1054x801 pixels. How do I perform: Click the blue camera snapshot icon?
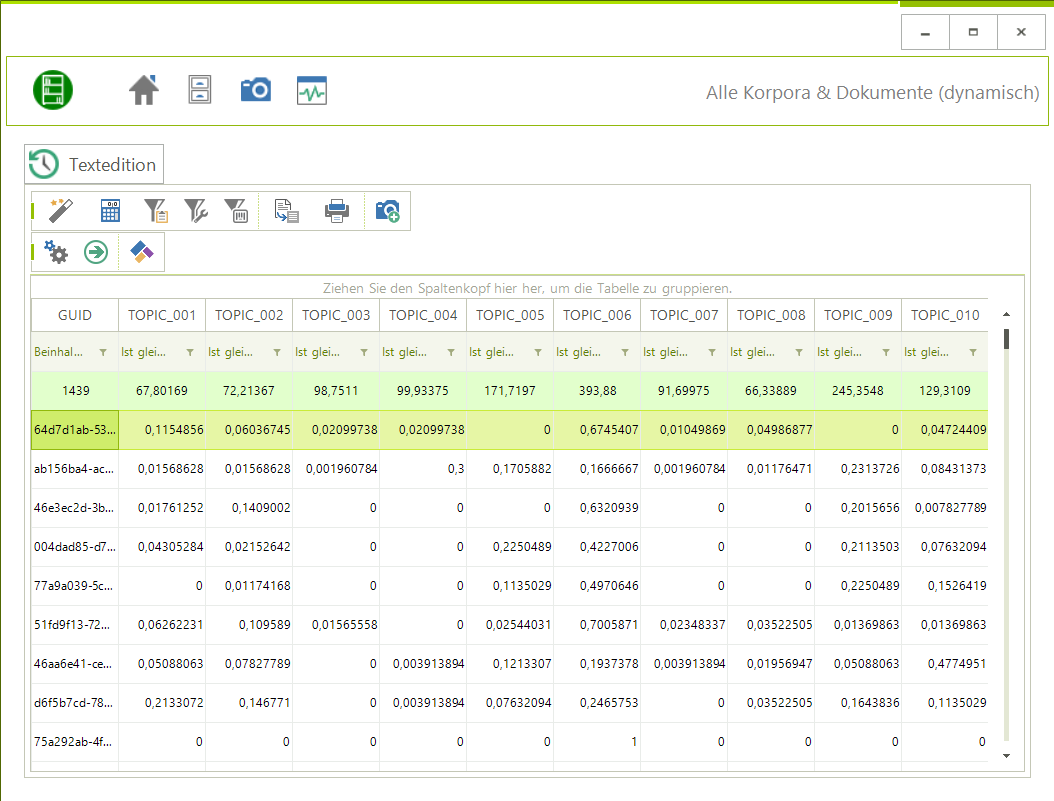256,89
